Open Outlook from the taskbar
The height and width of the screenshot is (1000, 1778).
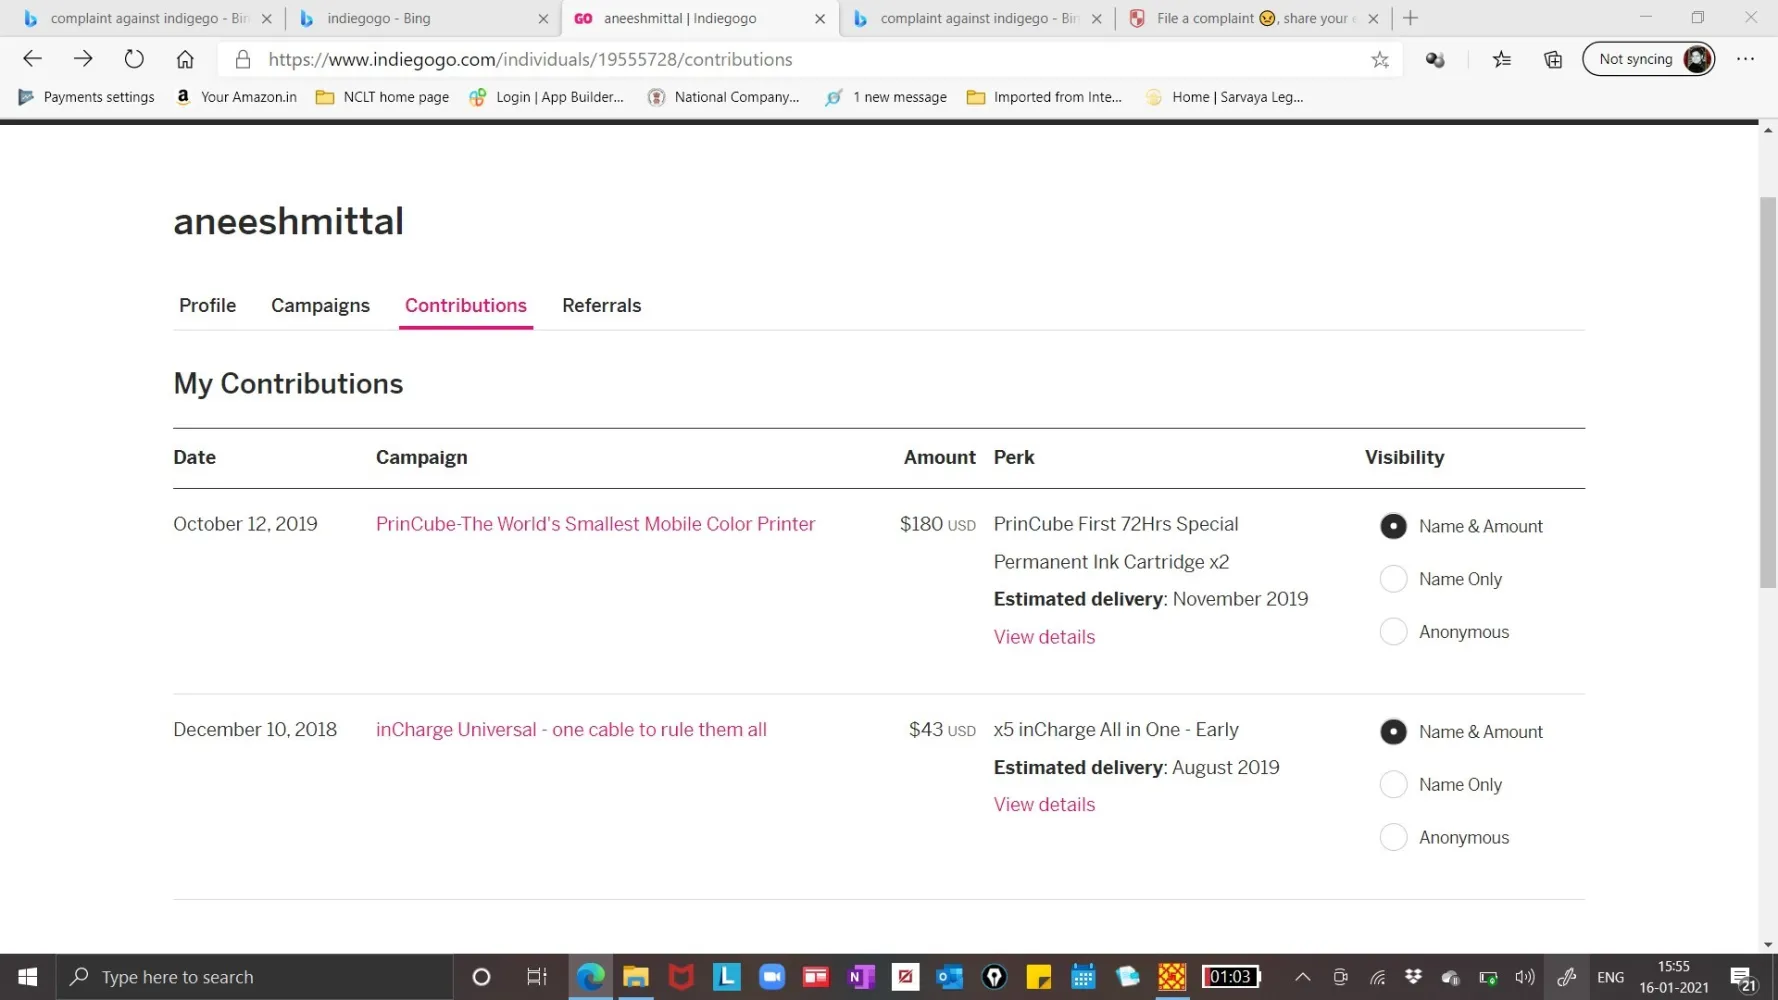[x=949, y=977]
